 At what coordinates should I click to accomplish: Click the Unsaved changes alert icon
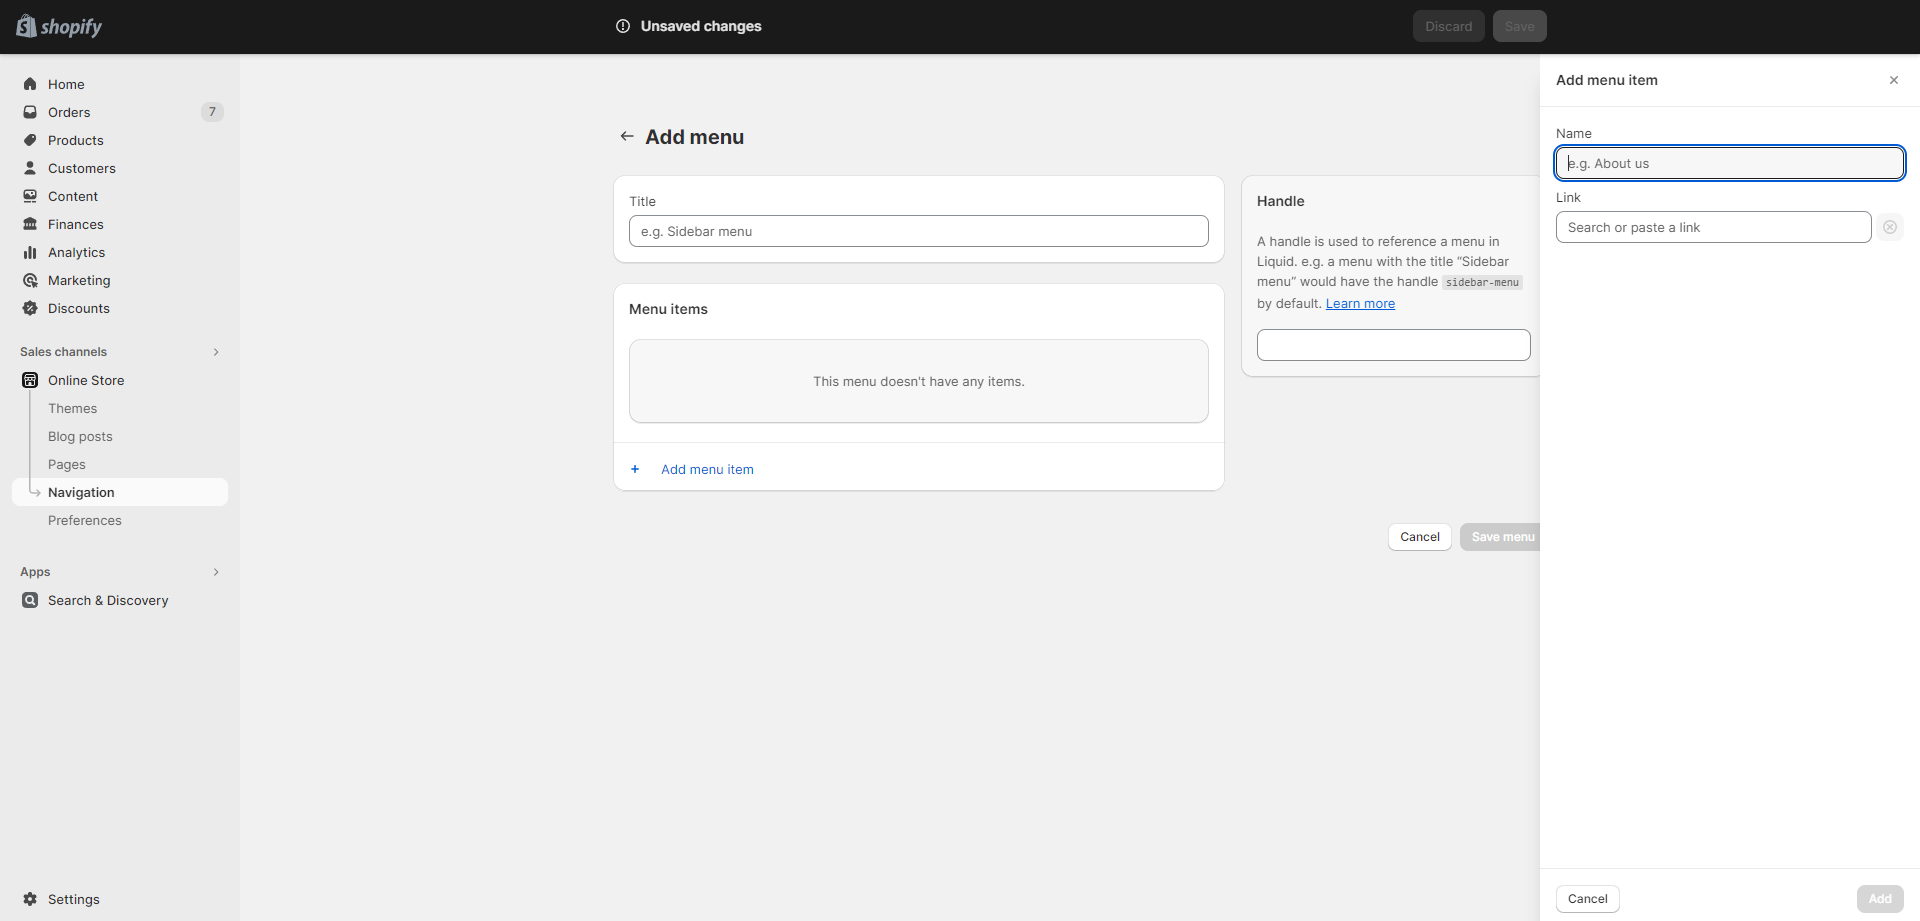(x=623, y=26)
